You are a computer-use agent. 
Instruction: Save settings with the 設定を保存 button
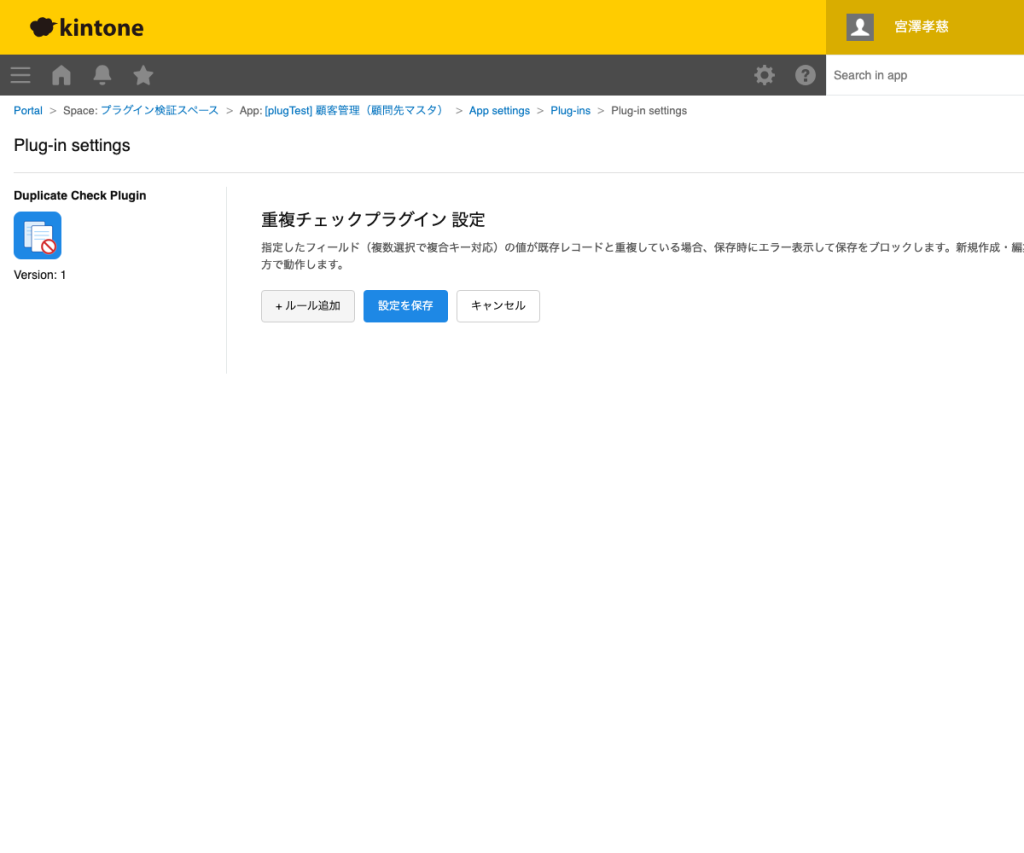point(405,306)
